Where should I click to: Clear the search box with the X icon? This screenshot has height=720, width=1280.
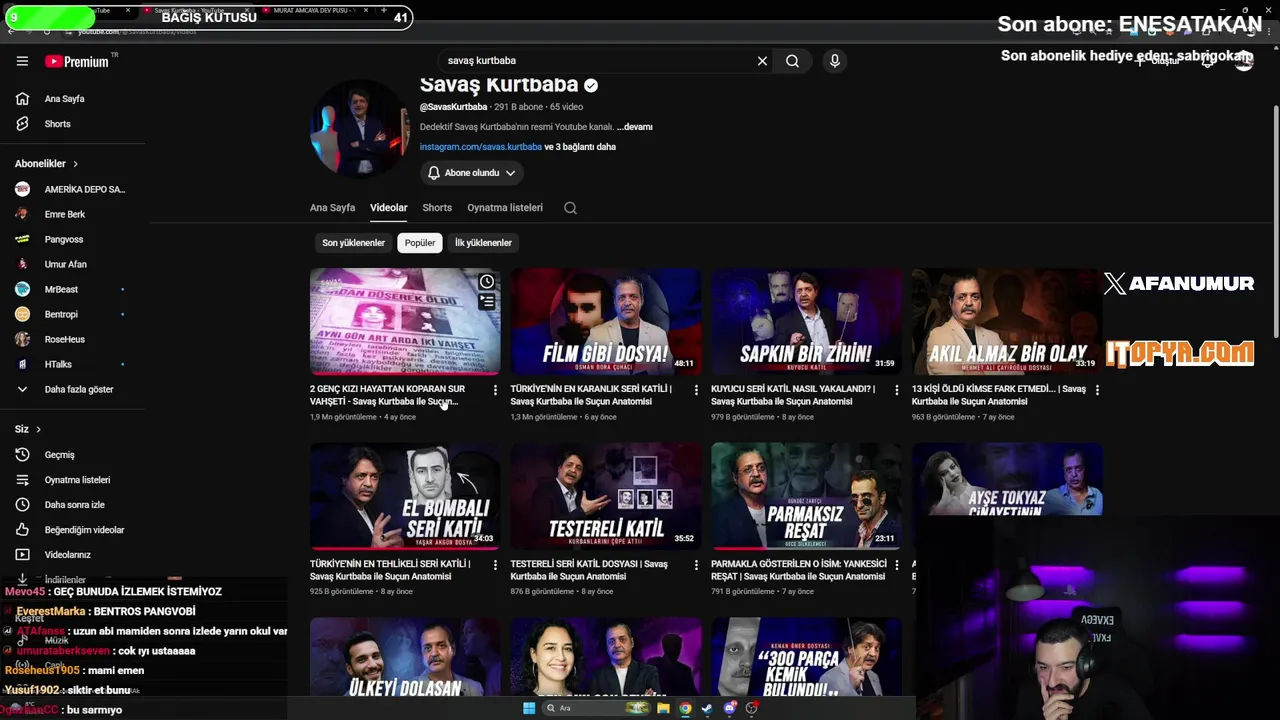point(762,61)
